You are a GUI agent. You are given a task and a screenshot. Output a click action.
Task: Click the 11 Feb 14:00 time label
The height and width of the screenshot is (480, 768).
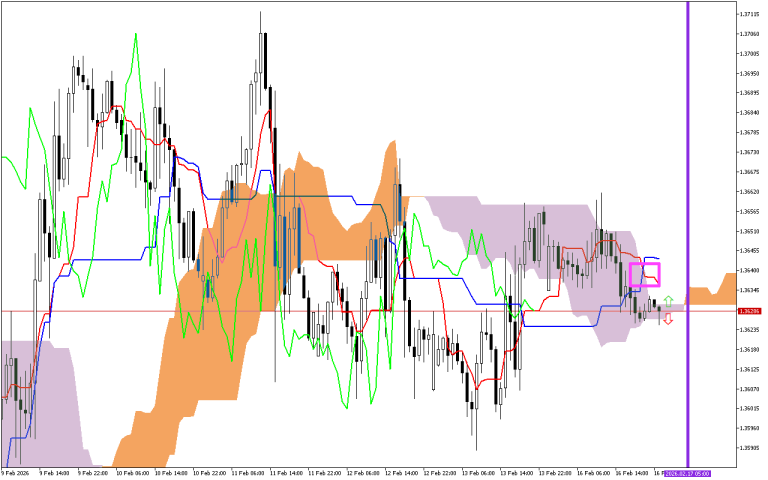click(x=287, y=474)
